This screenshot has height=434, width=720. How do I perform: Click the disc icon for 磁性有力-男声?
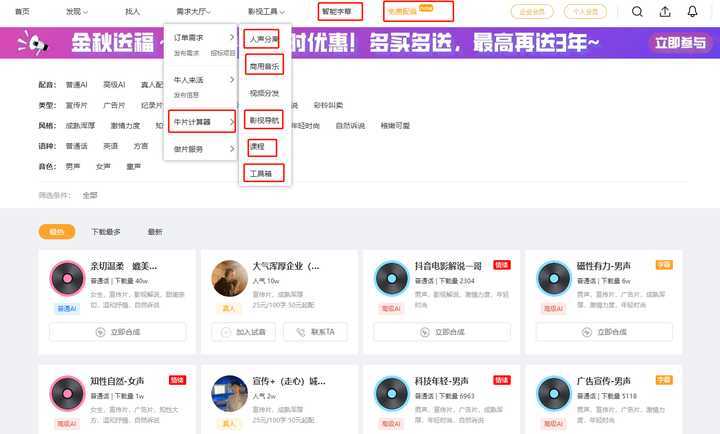pos(554,278)
